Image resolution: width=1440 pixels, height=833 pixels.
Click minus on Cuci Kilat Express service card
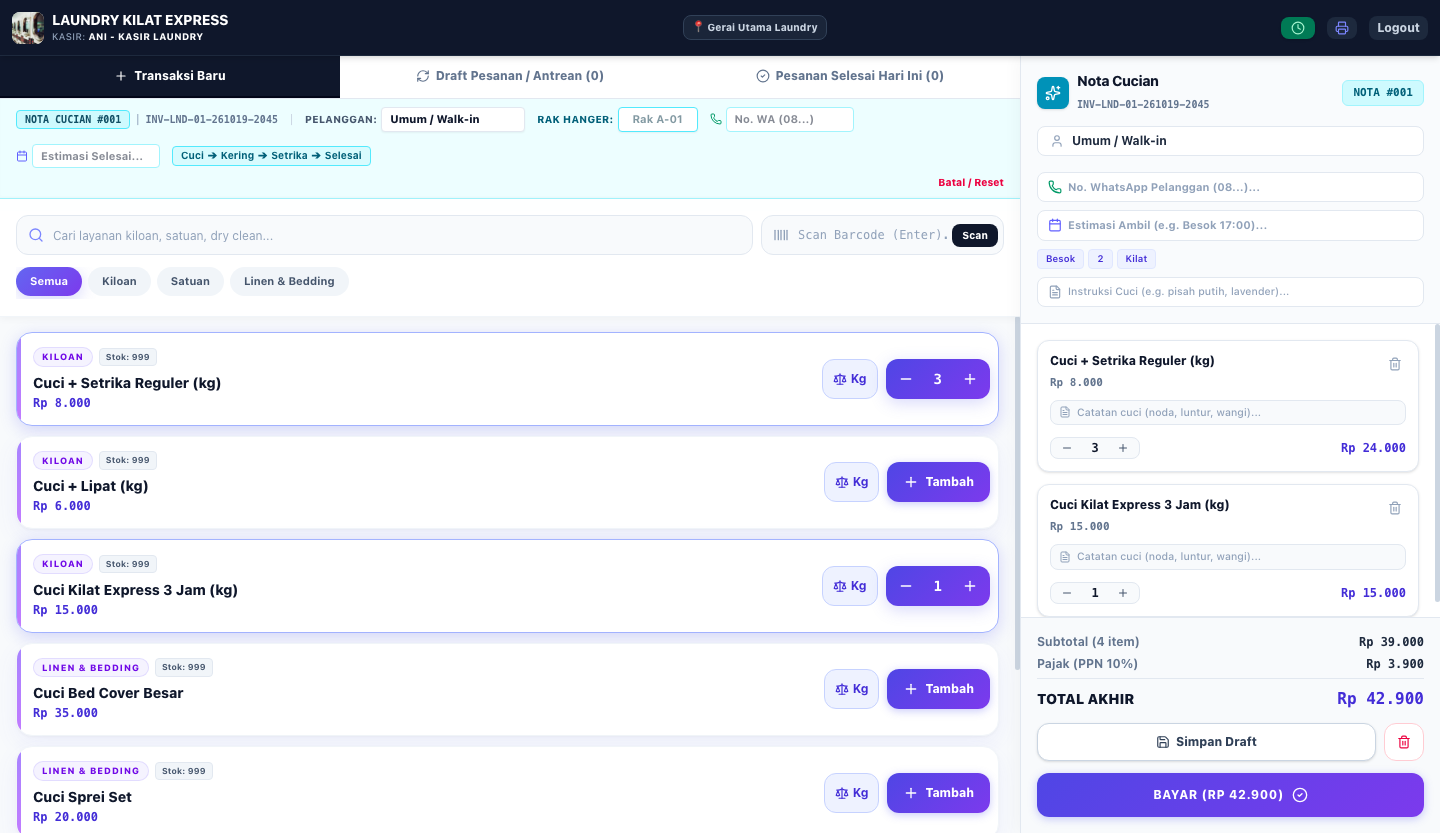[x=906, y=586]
